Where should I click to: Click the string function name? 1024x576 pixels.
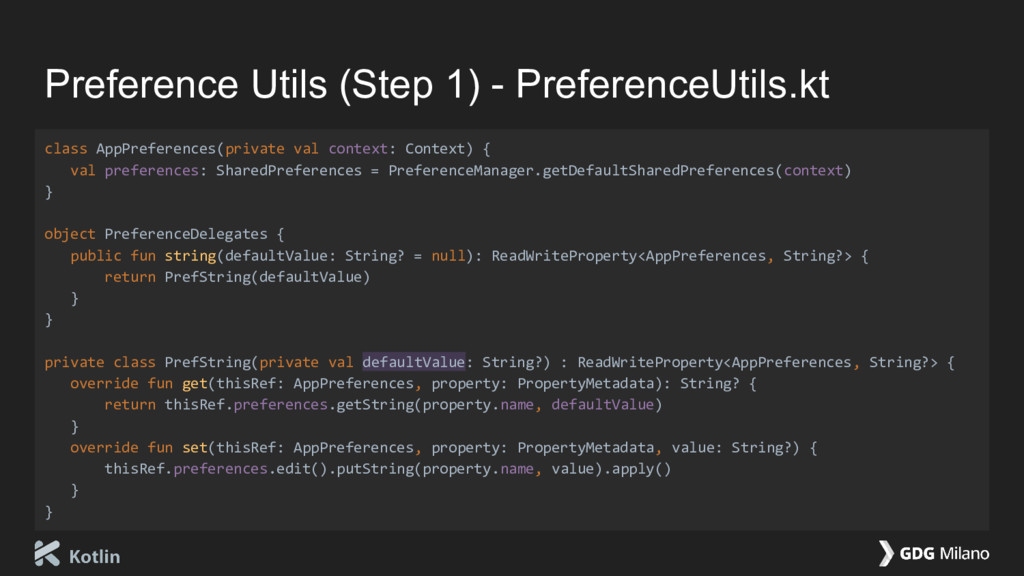click(190, 256)
